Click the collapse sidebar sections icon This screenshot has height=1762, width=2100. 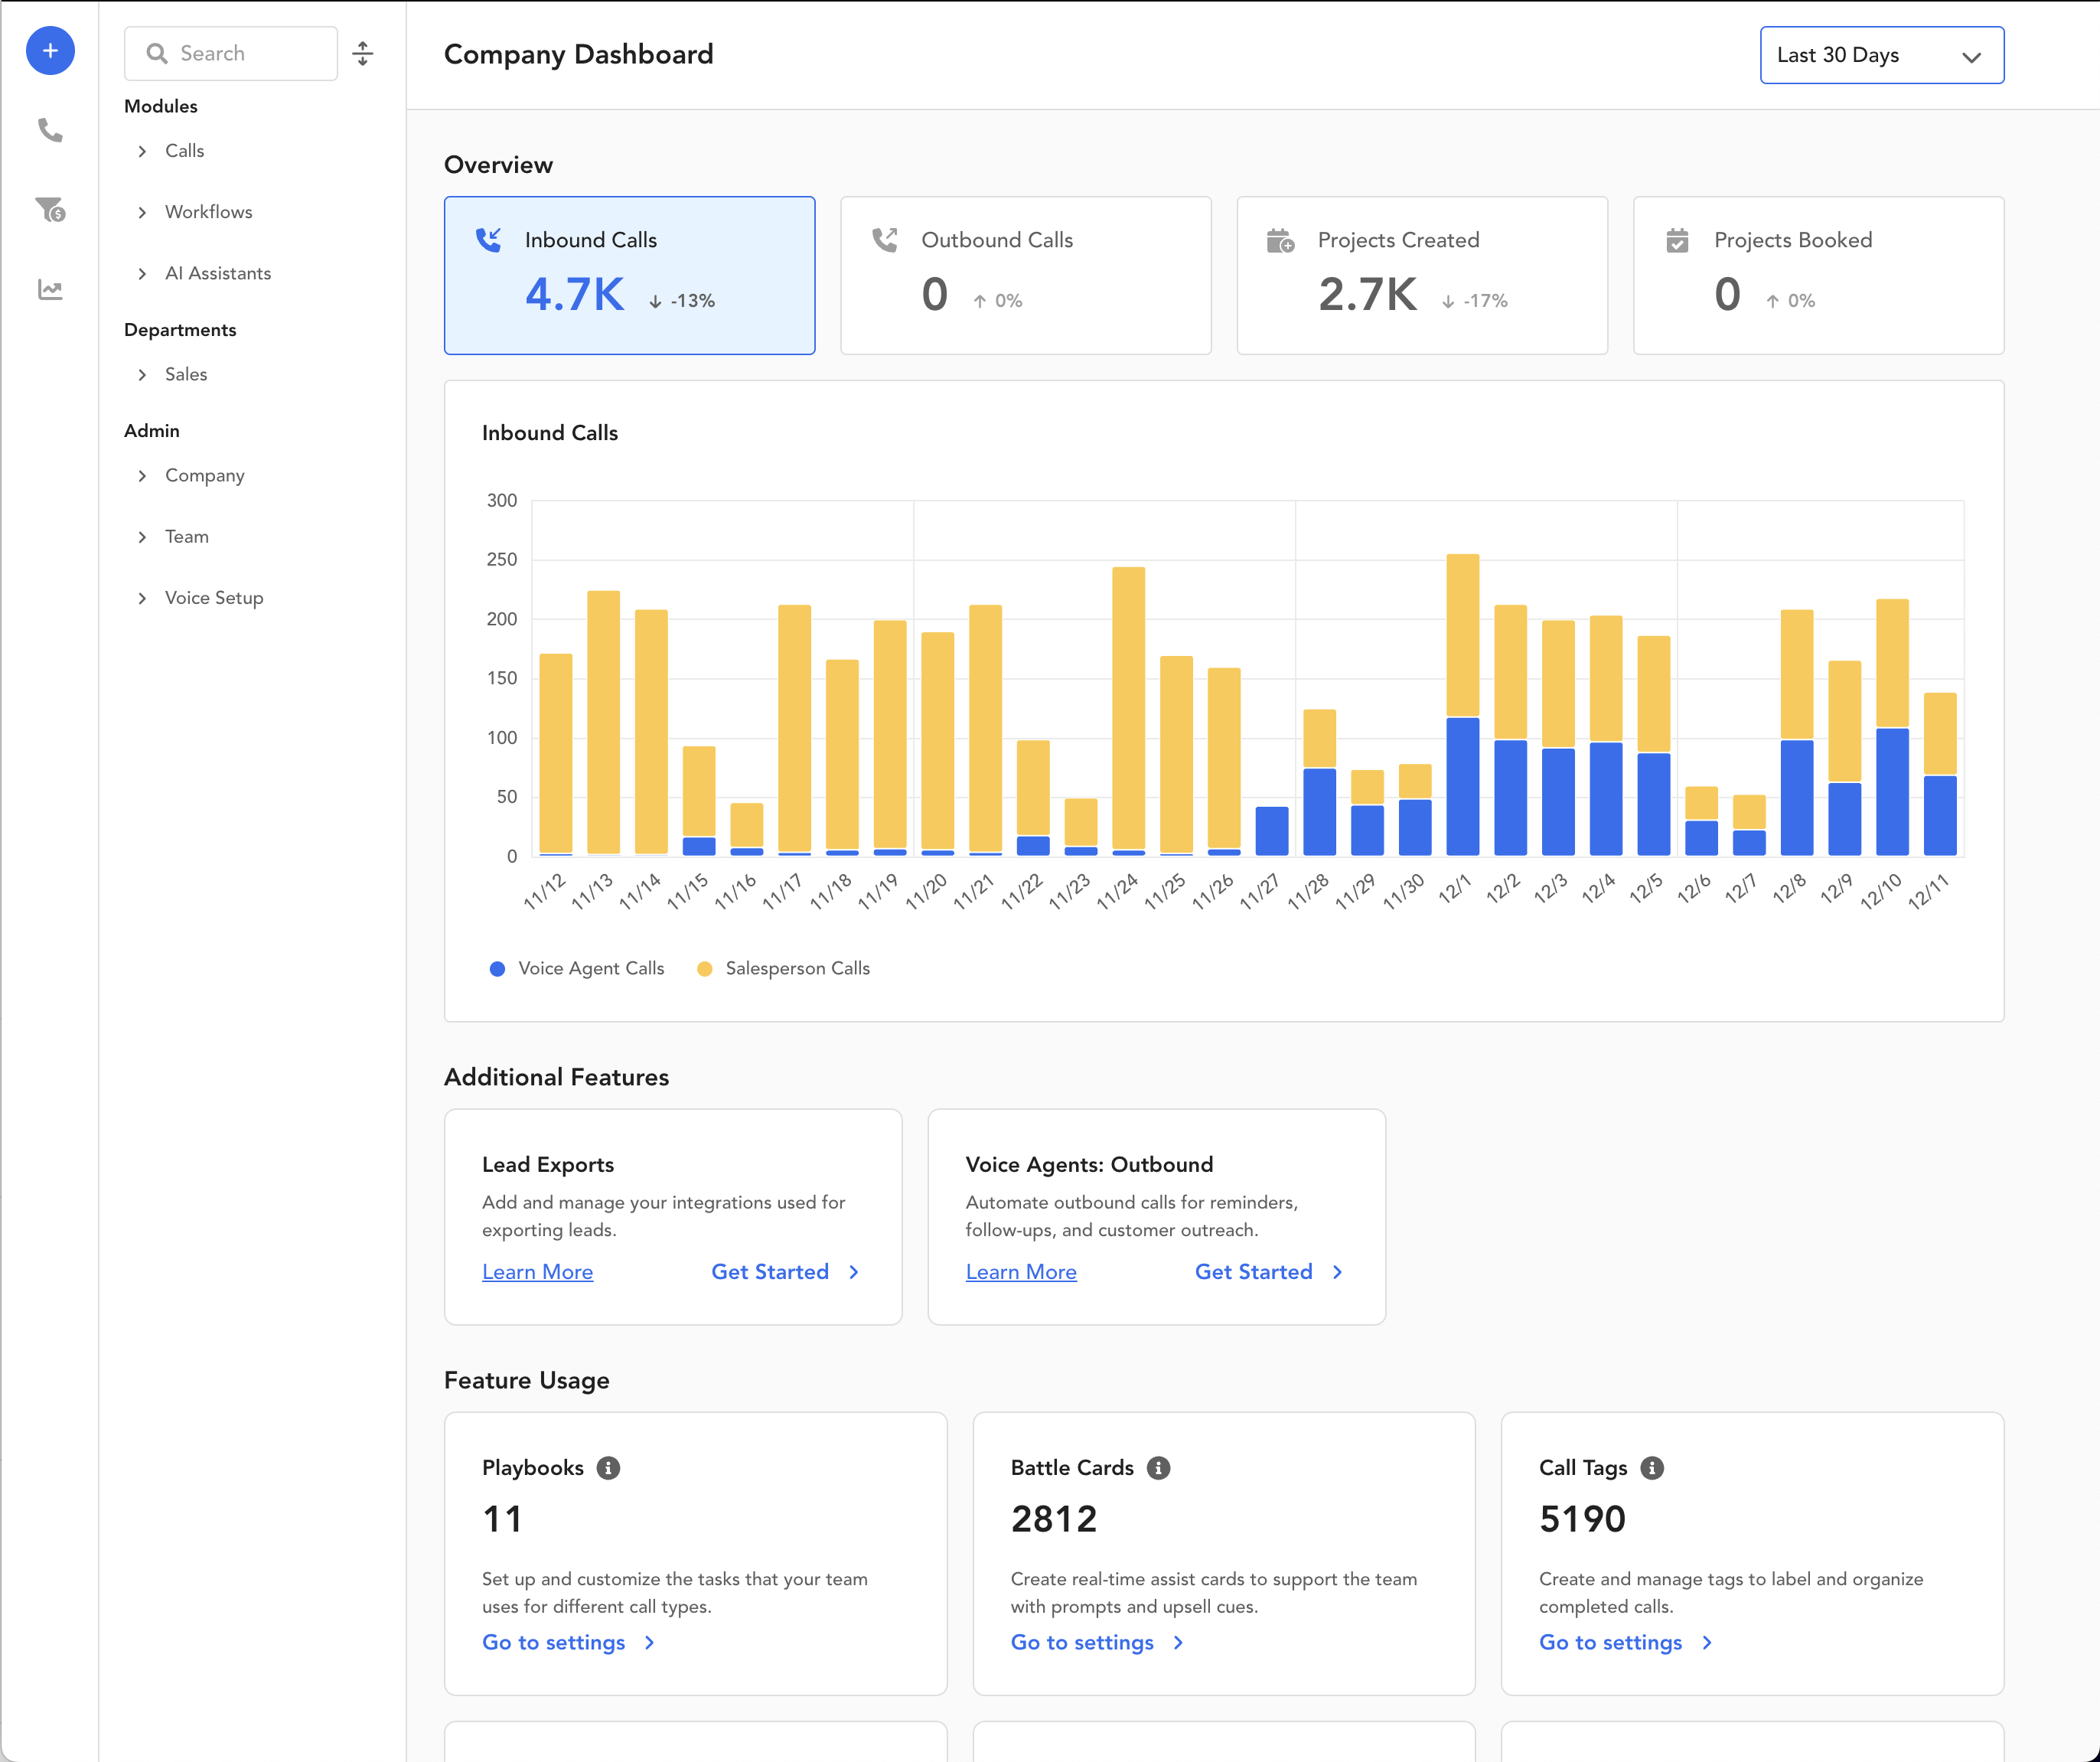pos(363,54)
